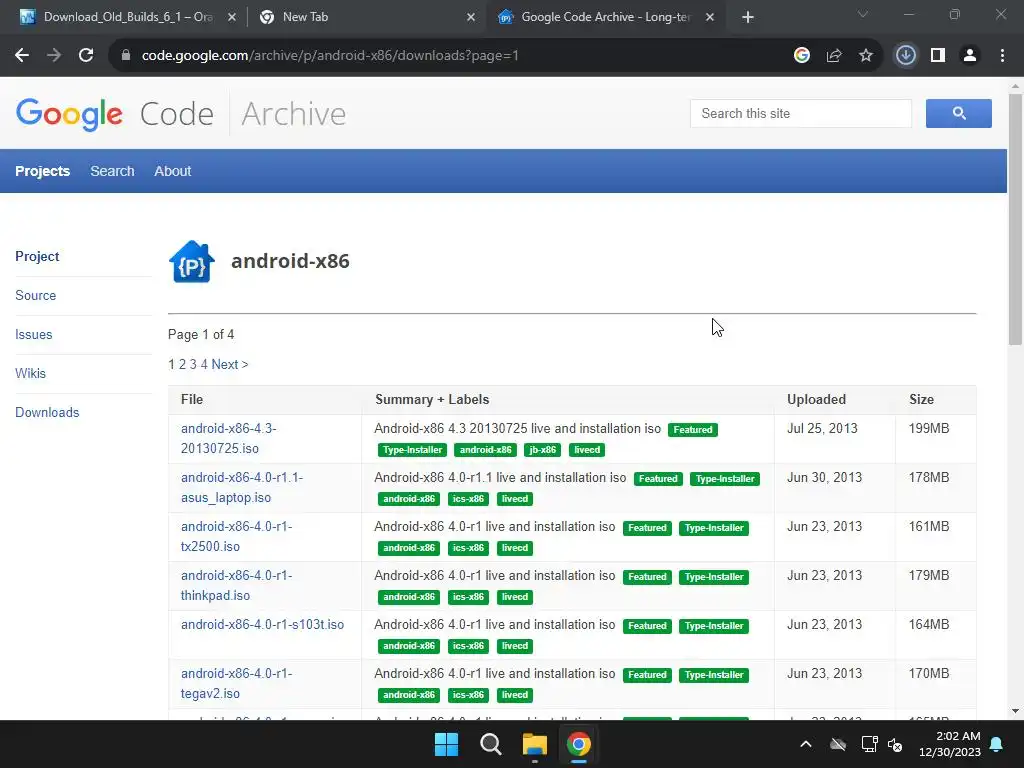
Task: Open Wikis in left sidebar
Action: 31,374
